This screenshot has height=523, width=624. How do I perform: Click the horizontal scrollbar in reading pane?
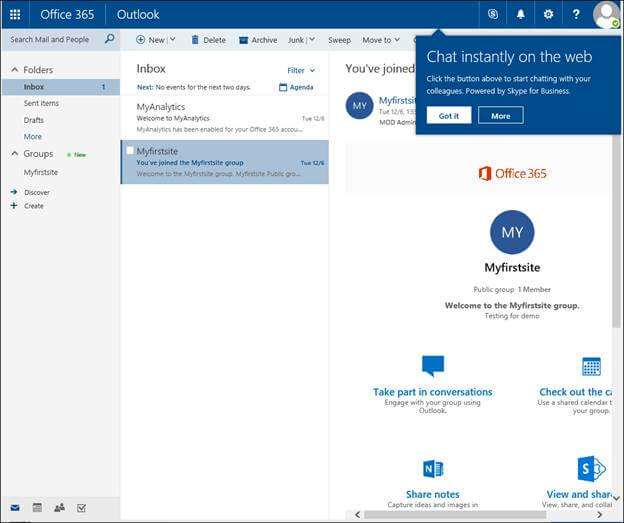[455, 515]
